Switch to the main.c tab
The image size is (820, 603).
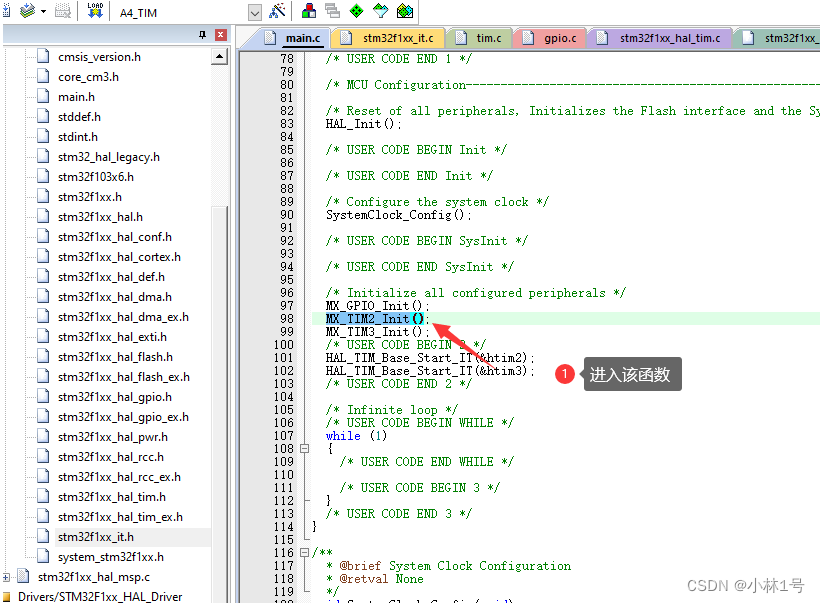coord(294,38)
